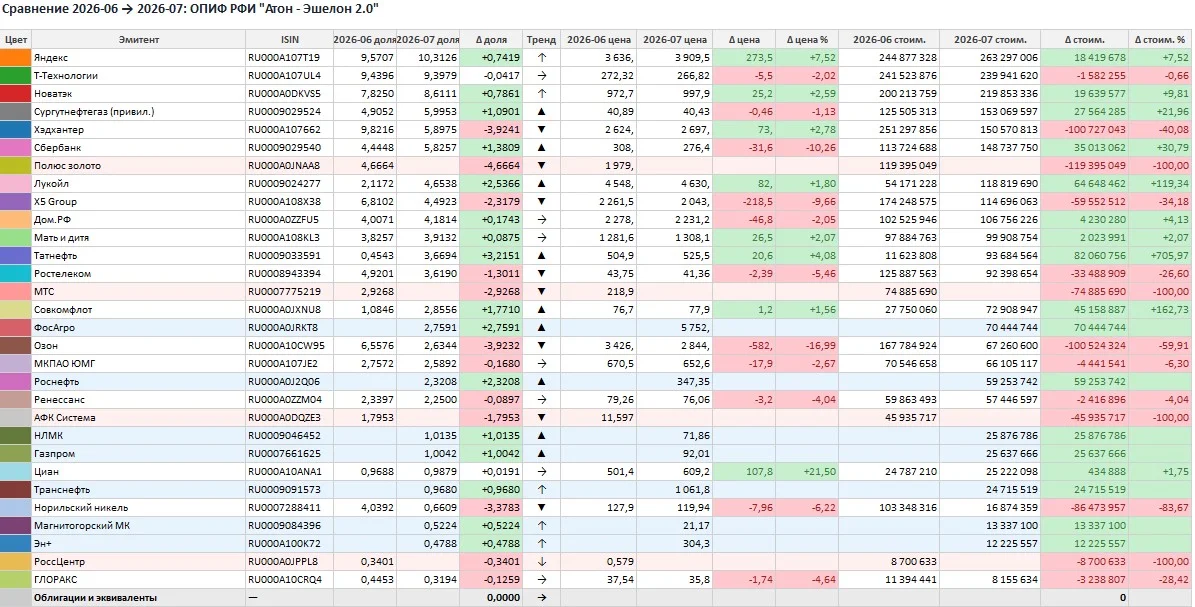Click the 2026-07 цена column header

pos(674,40)
